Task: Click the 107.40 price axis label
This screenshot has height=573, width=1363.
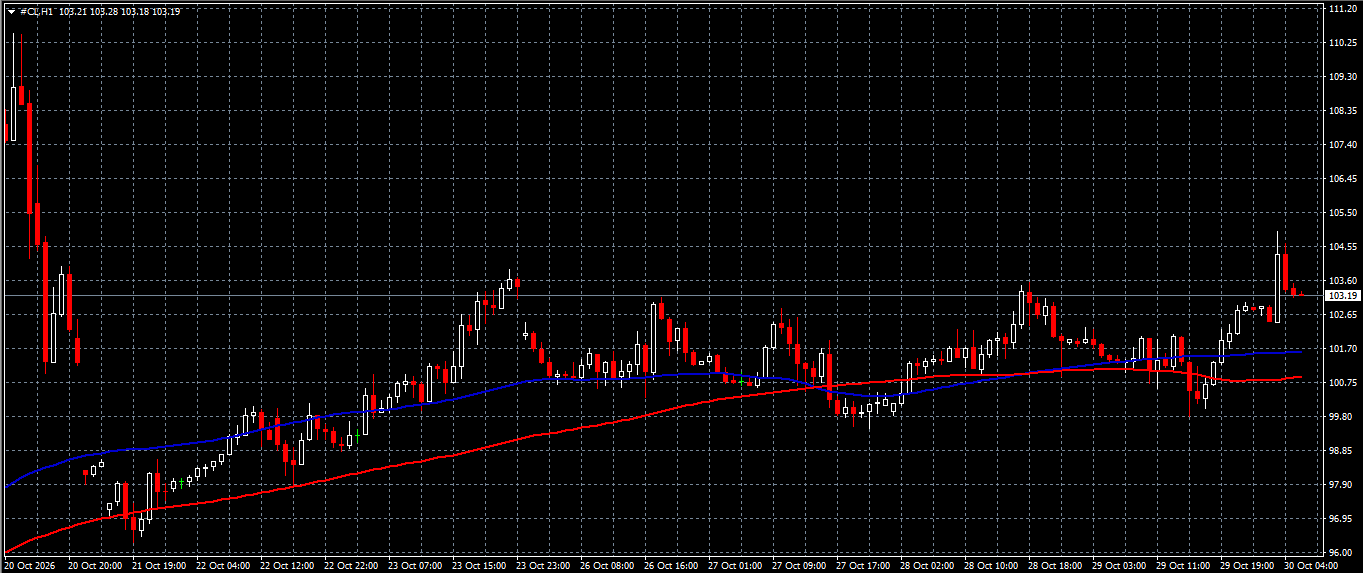Action: click(x=1341, y=144)
